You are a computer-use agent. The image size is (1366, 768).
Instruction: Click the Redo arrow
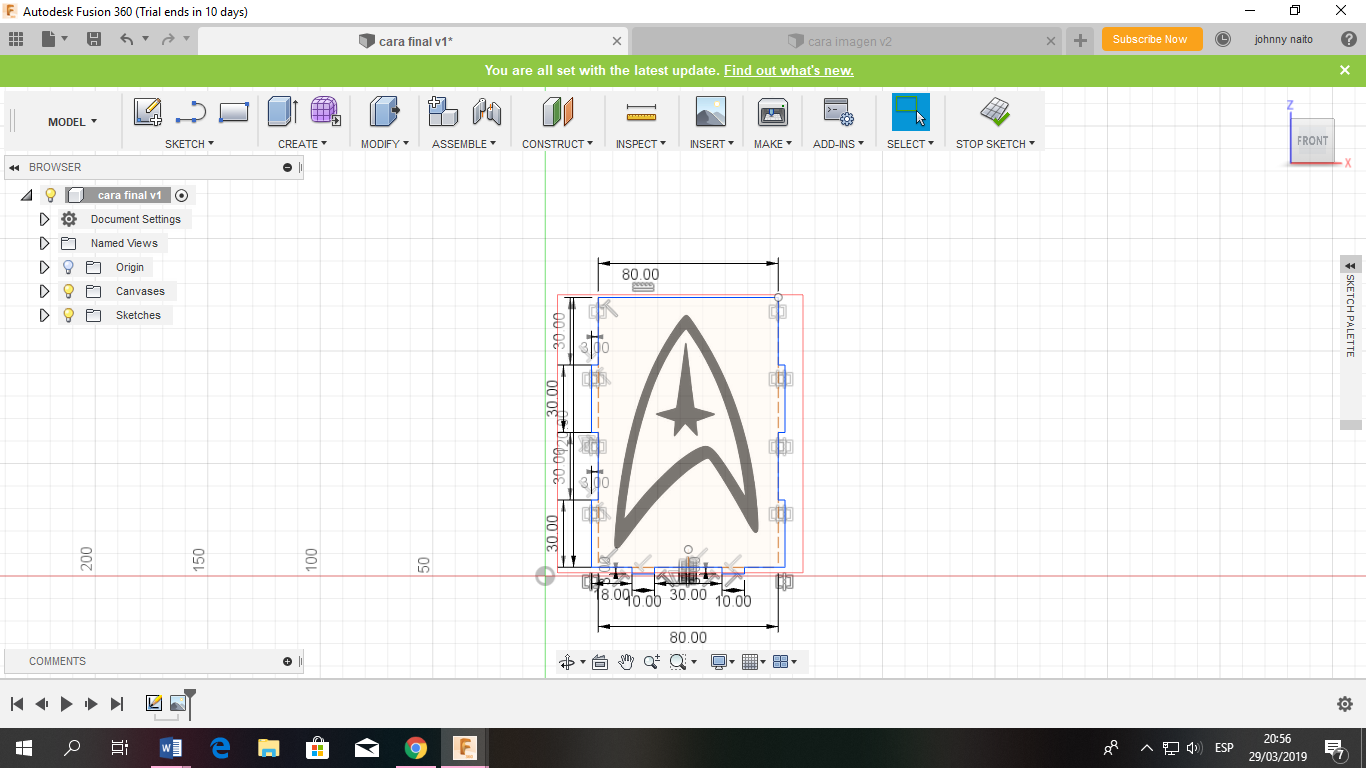[168, 39]
